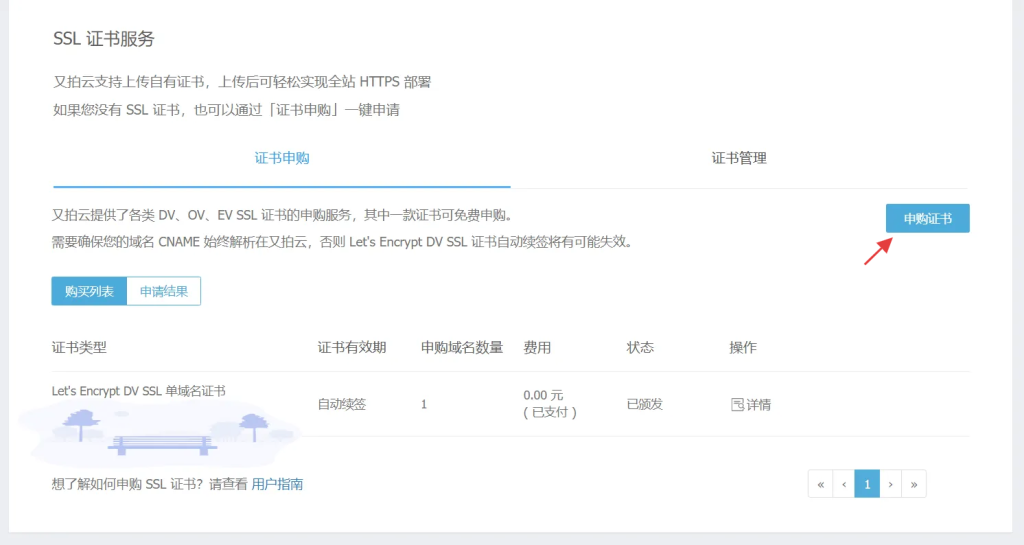
Task: Click the 证书类型 column header
Action: [79, 347]
